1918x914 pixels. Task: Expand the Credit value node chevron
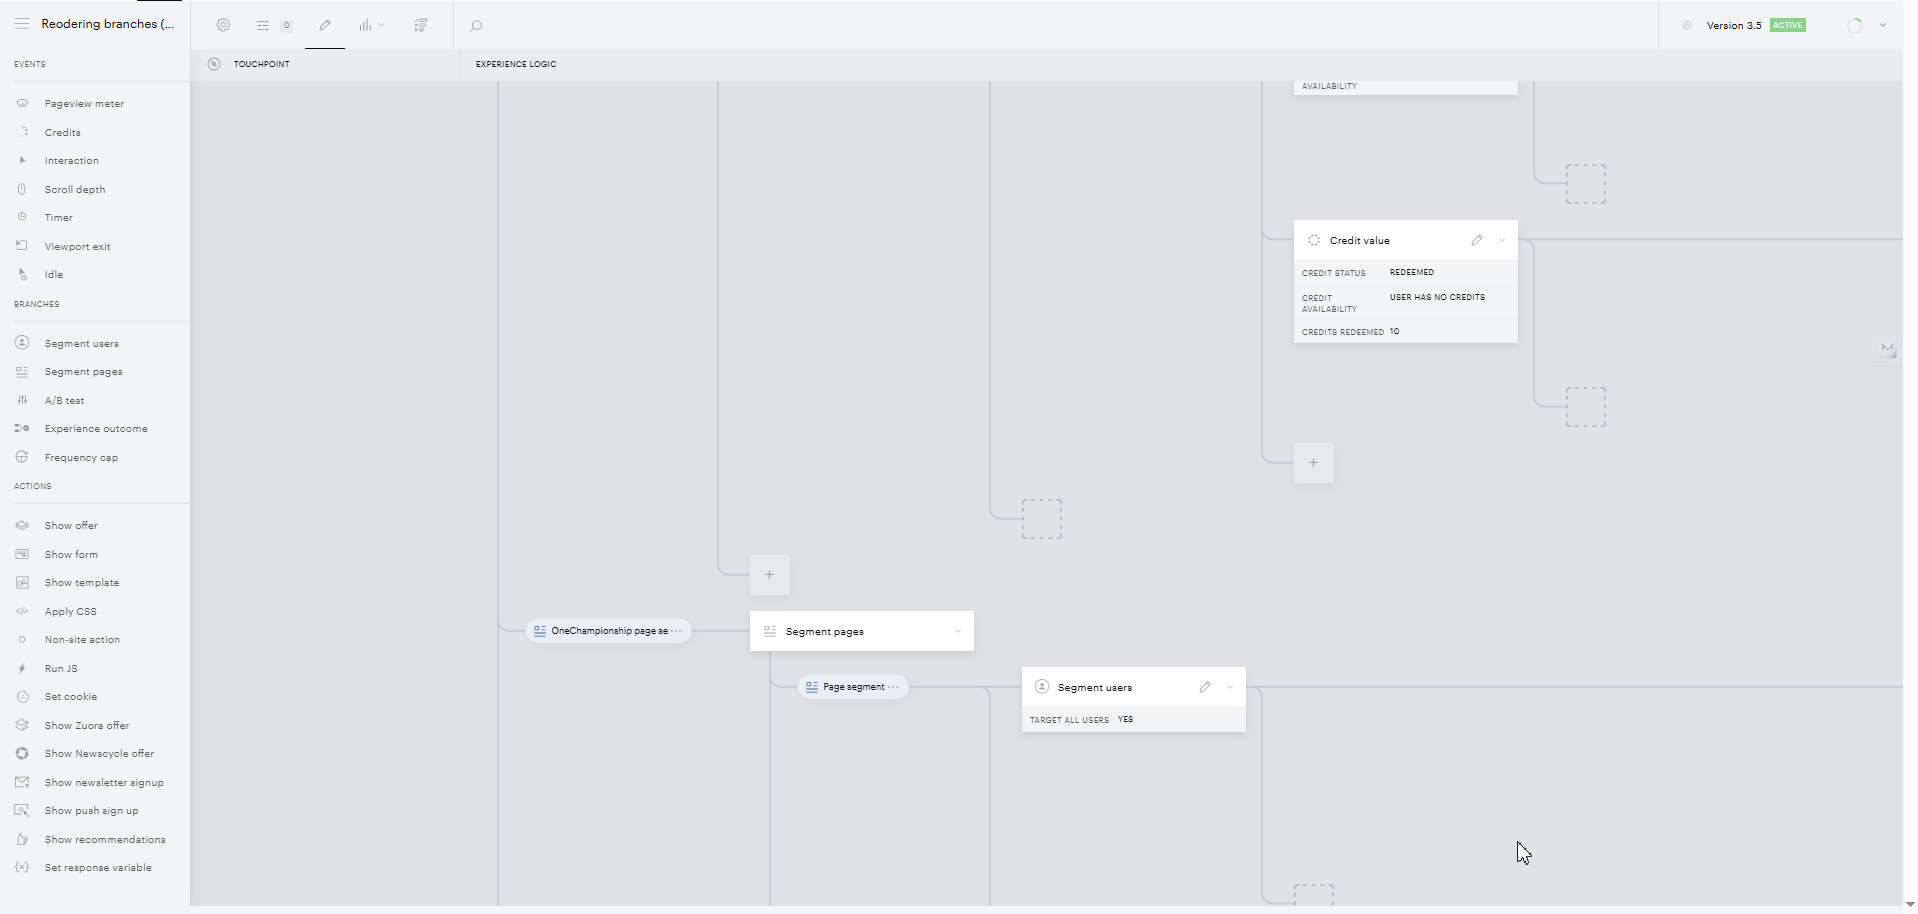point(1502,240)
